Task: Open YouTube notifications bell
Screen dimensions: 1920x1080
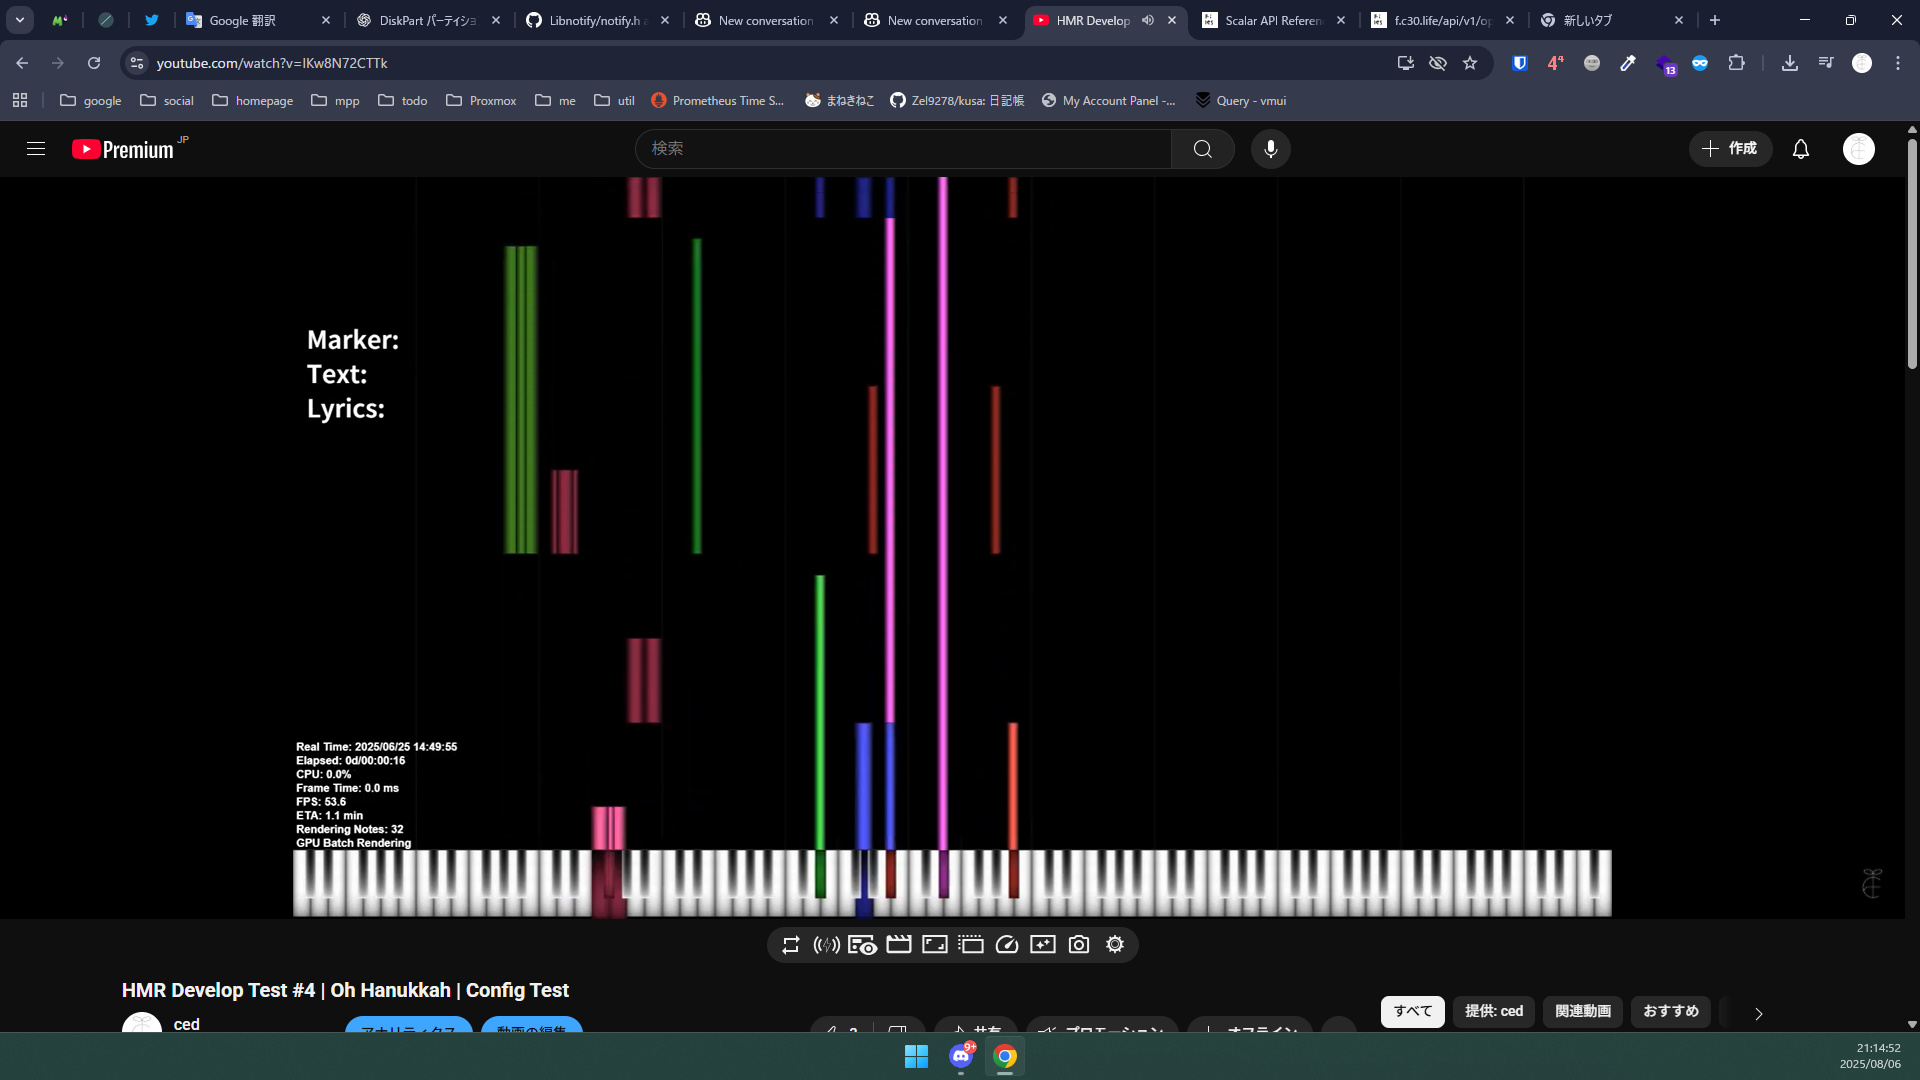Action: (x=1800, y=149)
